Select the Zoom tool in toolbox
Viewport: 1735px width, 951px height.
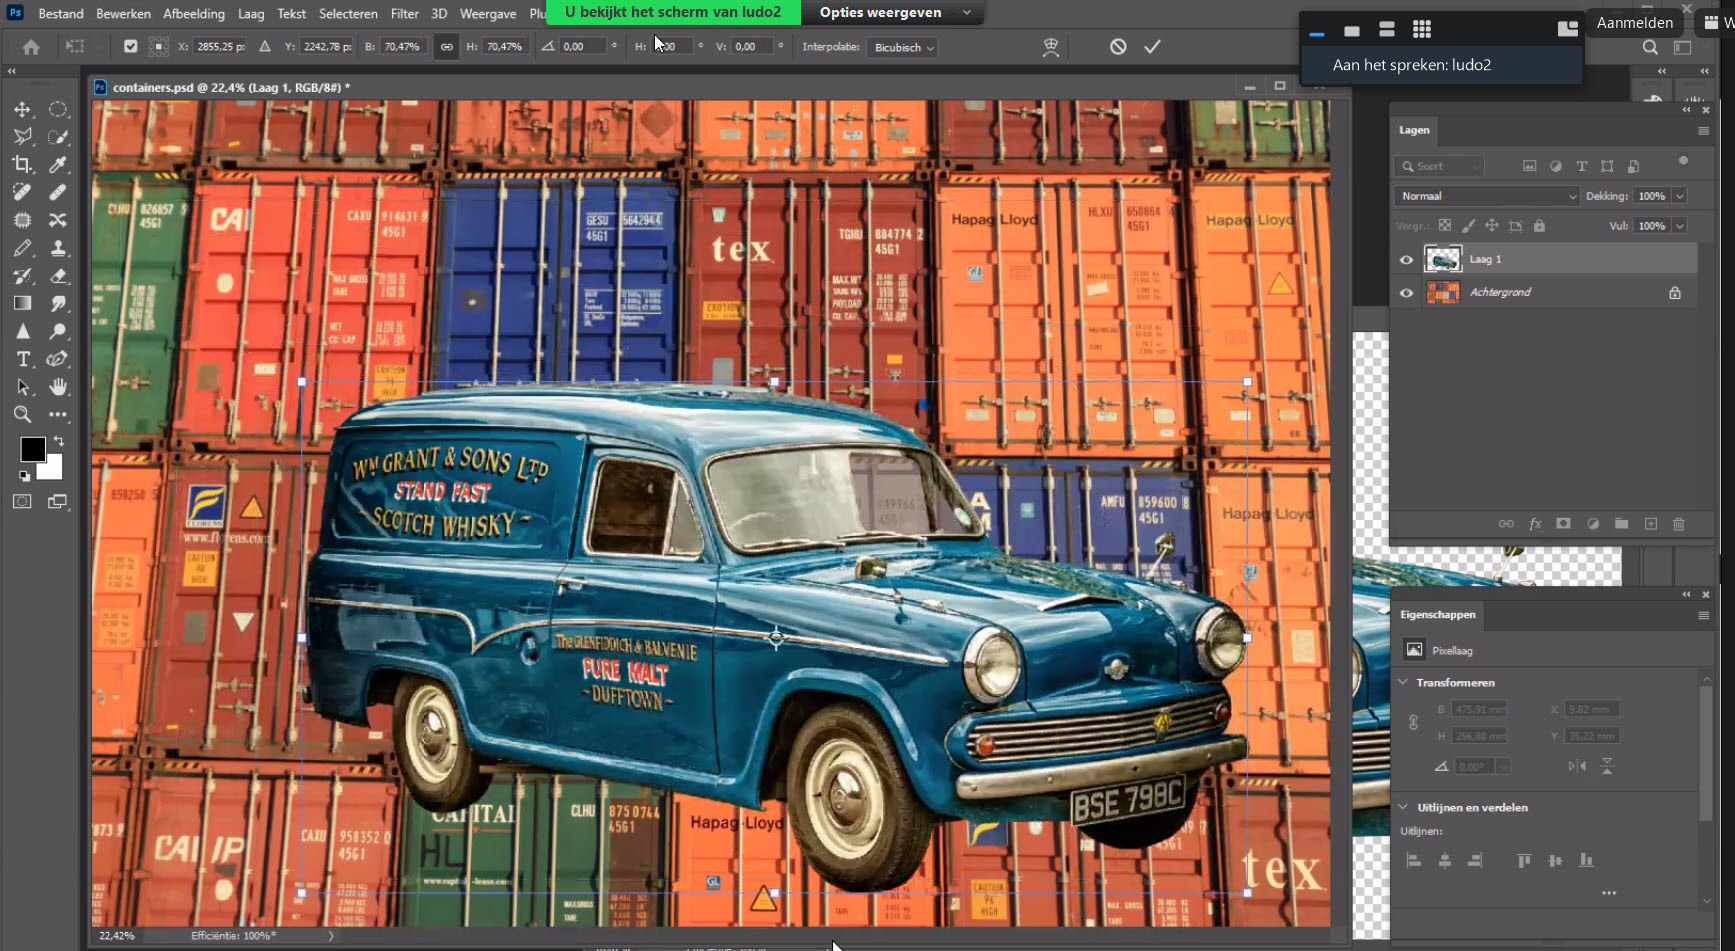click(22, 414)
